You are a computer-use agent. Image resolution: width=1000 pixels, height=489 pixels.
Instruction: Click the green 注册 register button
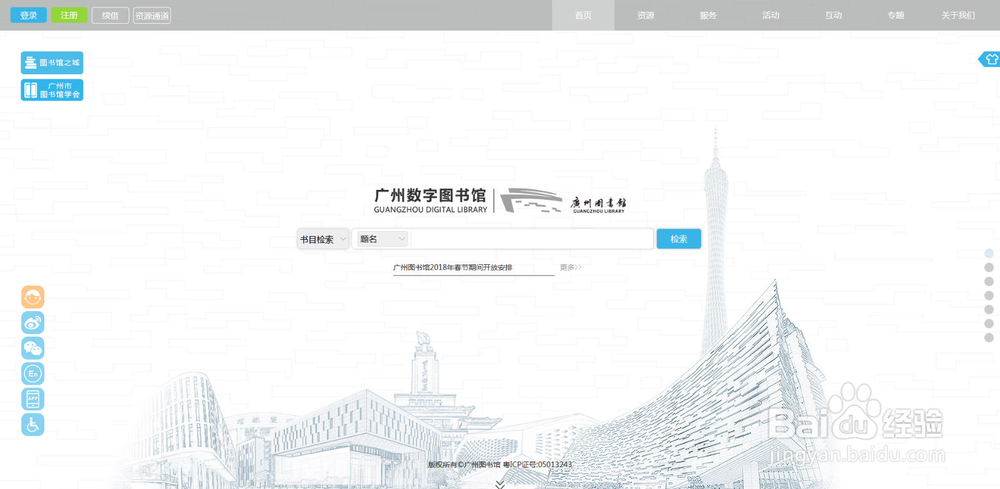point(69,15)
